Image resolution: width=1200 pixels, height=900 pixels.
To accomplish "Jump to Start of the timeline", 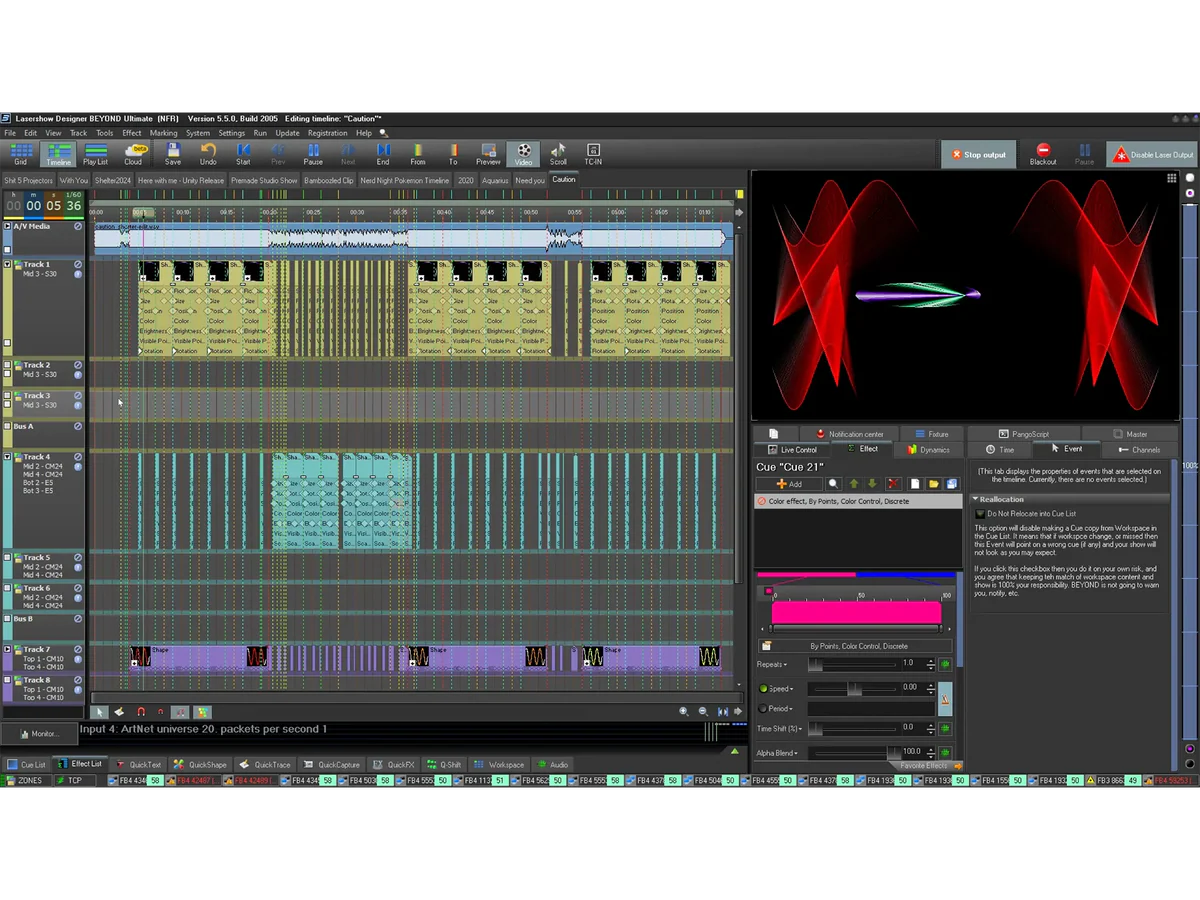I will pos(243,154).
